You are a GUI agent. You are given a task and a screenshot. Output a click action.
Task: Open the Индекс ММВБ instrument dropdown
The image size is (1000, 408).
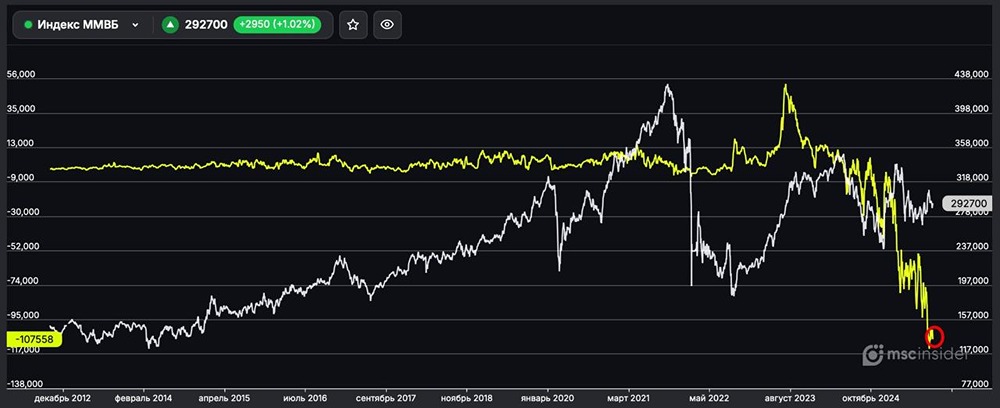tap(82, 25)
